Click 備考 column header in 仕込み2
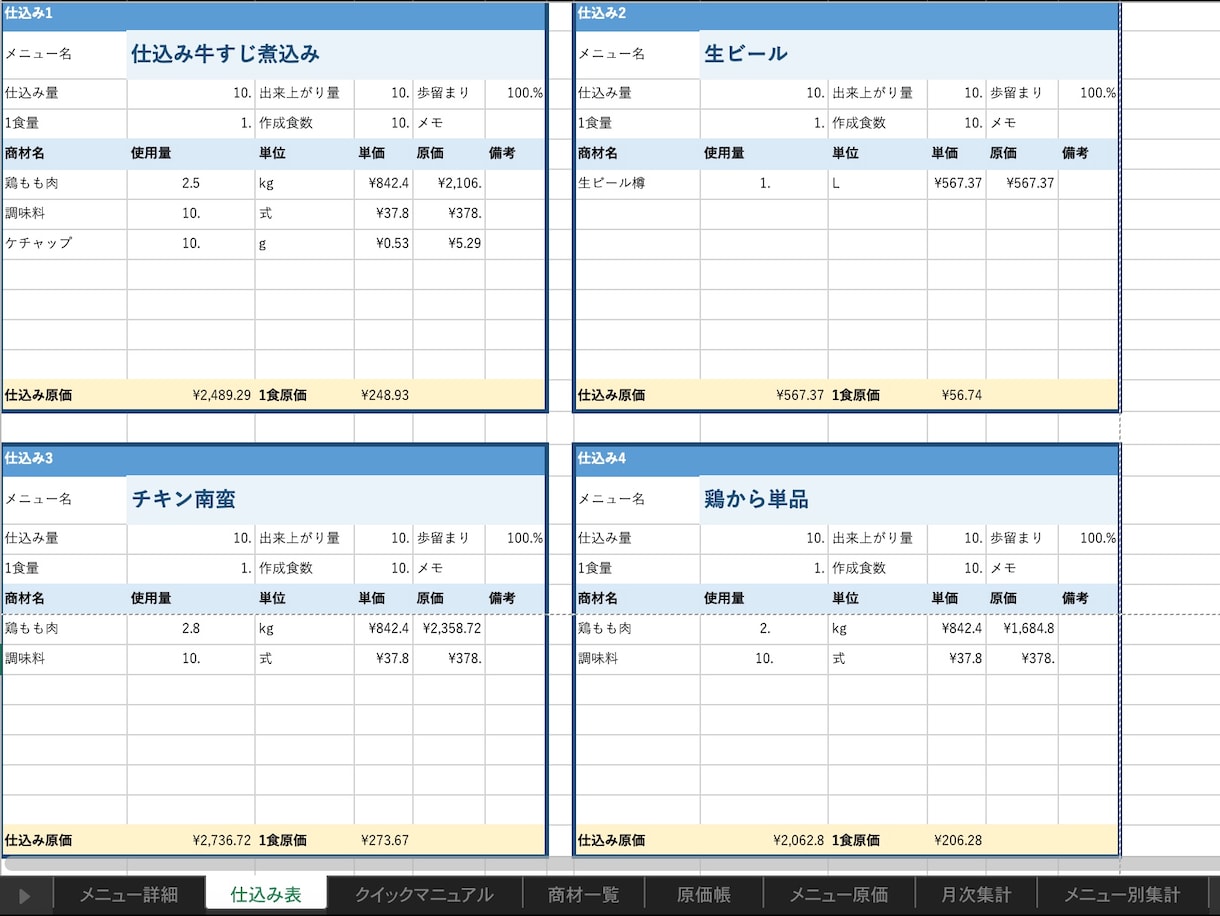 pyautogui.click(x=1088, y=153)
